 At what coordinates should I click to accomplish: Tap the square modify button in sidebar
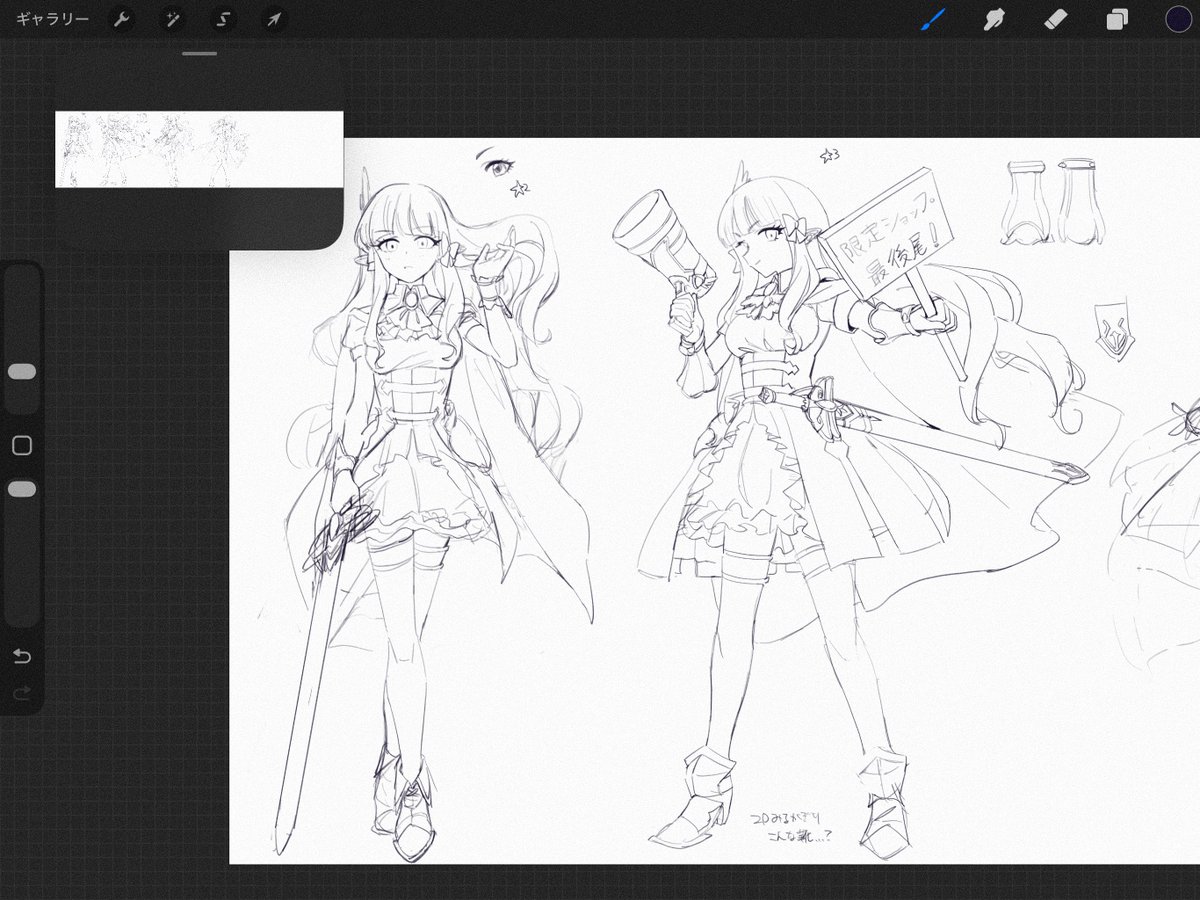tap(22, 446)
